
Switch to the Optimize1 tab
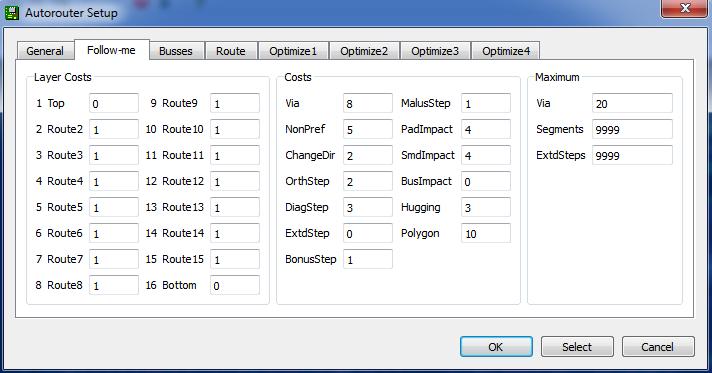click(293, 51)
